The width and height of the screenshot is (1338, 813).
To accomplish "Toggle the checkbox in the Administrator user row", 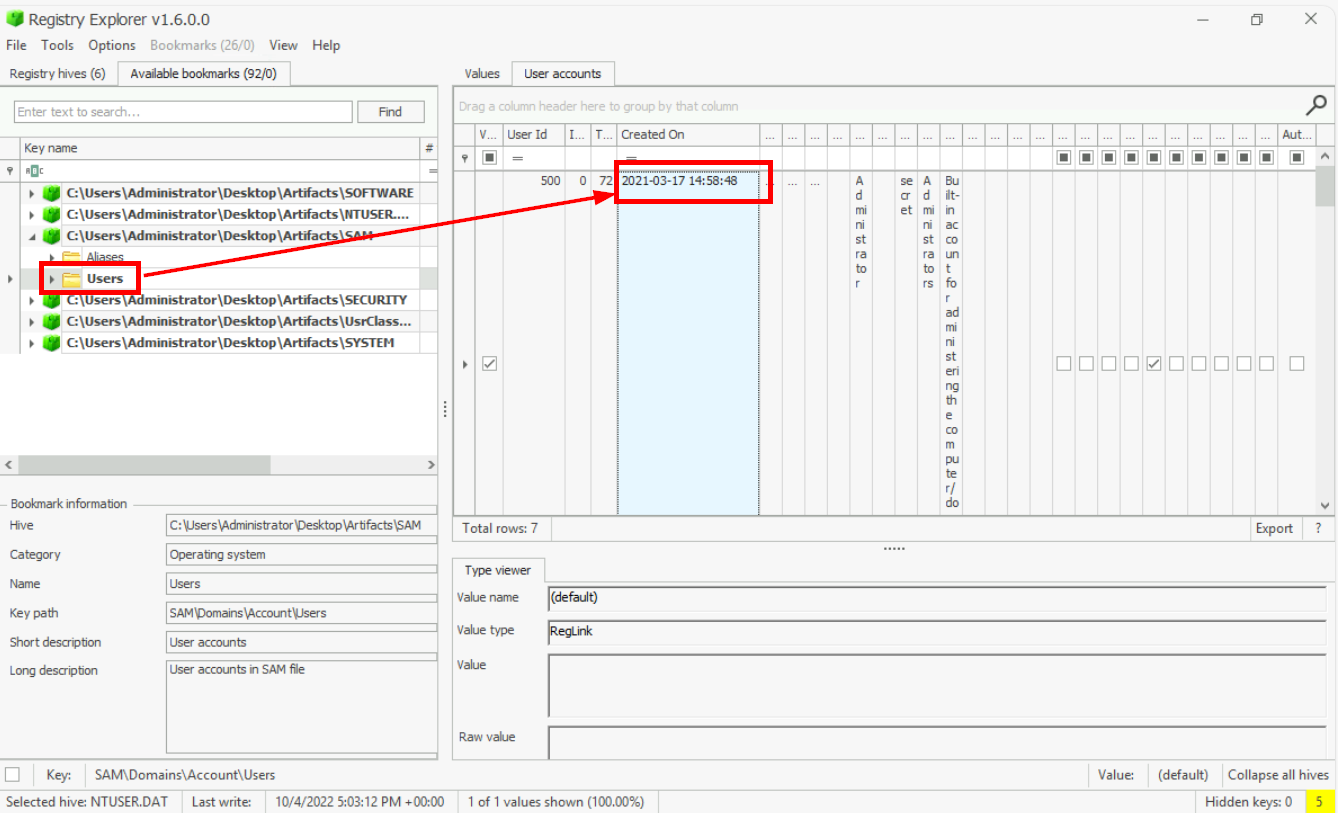I will click(489, 364).
